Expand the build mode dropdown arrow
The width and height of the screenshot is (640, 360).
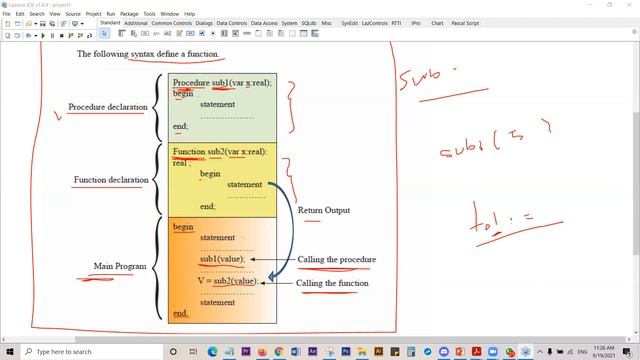pyautogui.click(x=36, y=36)
